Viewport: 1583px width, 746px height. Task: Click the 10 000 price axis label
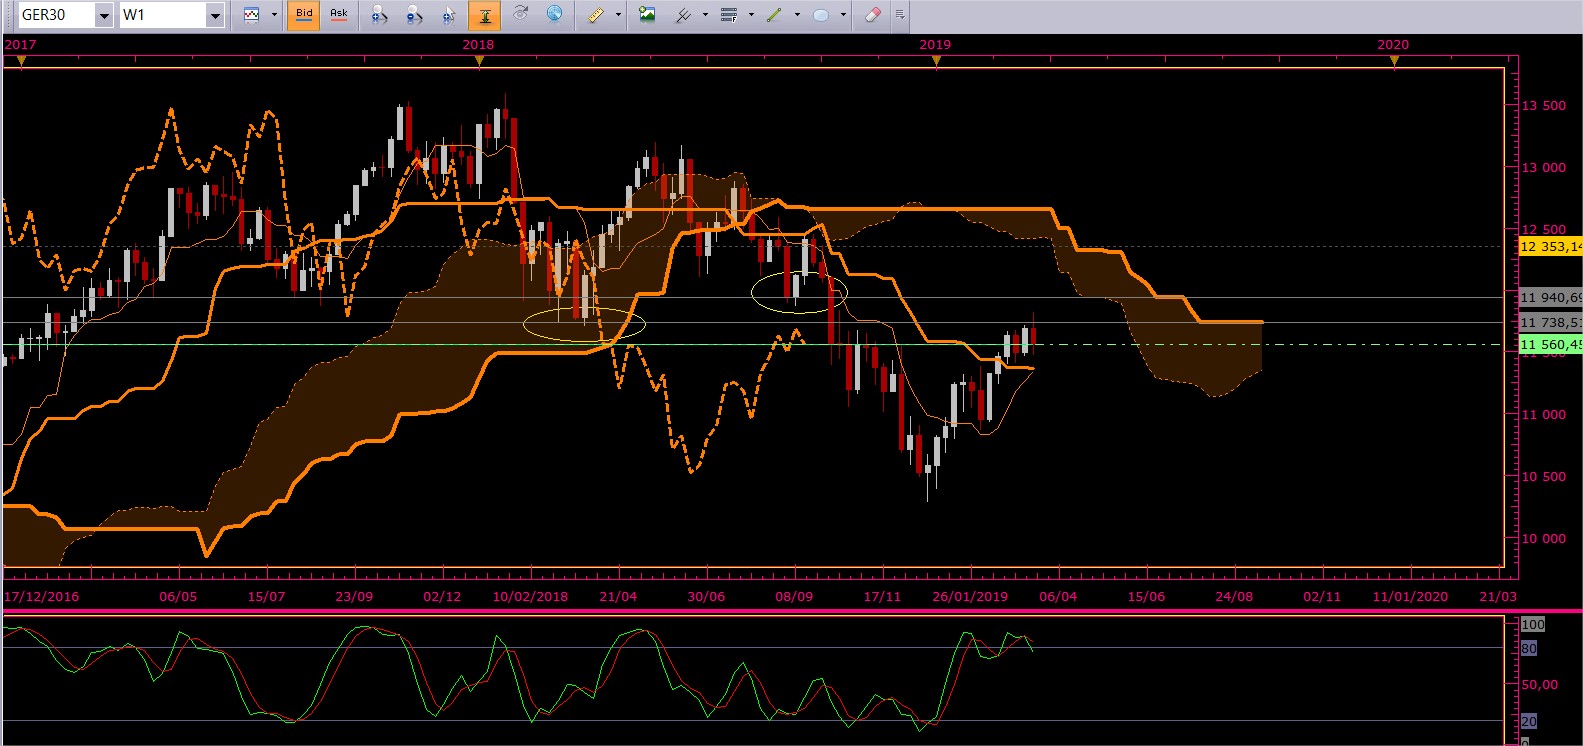(x=1544, y=539)
